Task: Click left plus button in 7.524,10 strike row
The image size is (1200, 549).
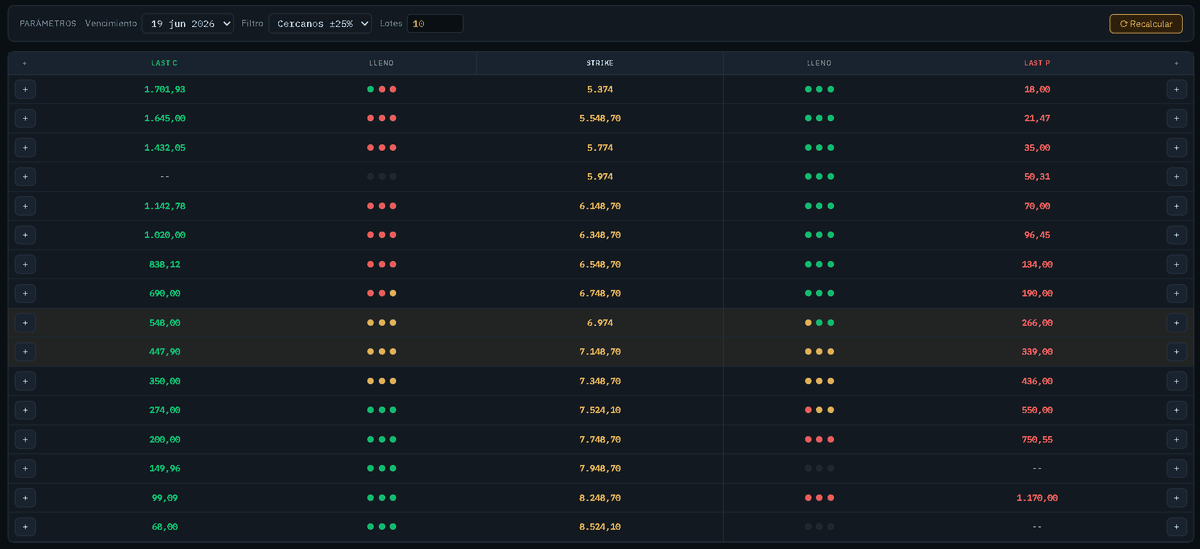Action: pyautogui.click(x=25, y=410)
